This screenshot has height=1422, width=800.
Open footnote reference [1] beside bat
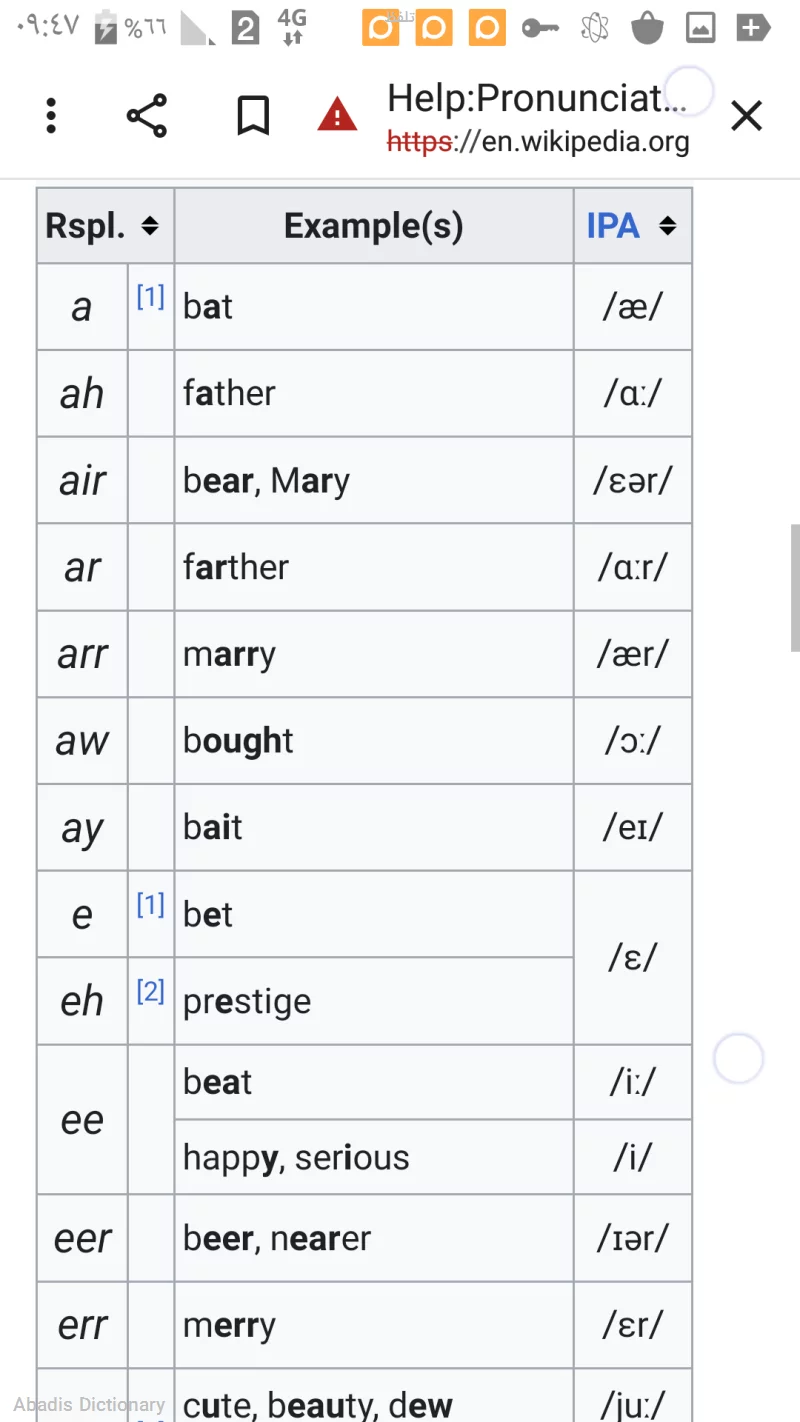pos(150,295)
